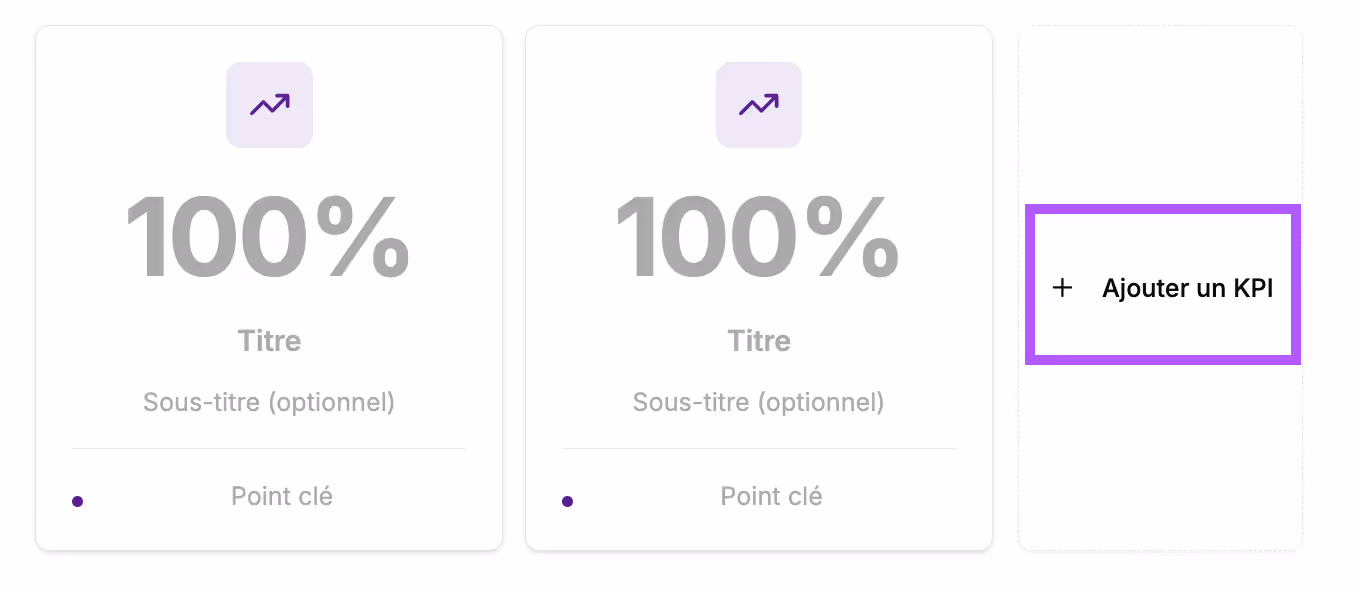The height and width of the screenshot is (592, 1360).
Task: Click the Ajouter un KPI button
Action: 1162,286
